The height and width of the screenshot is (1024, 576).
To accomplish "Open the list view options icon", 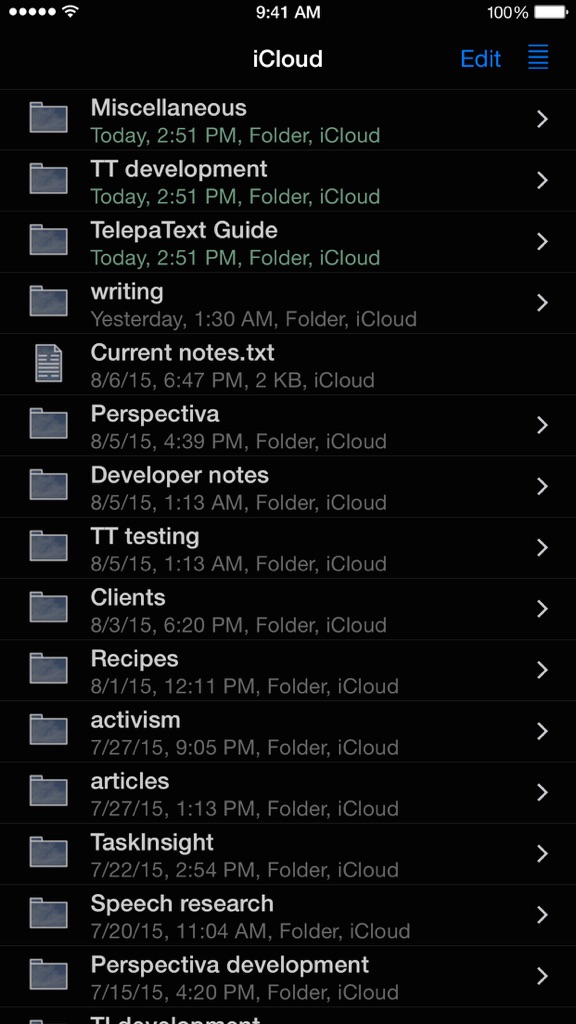I will (538, 58).
